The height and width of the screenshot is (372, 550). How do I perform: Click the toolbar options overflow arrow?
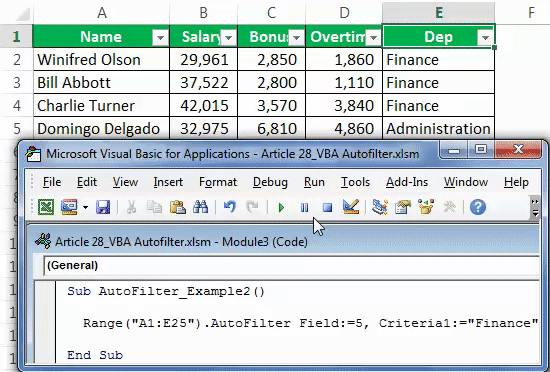(535, 208)
